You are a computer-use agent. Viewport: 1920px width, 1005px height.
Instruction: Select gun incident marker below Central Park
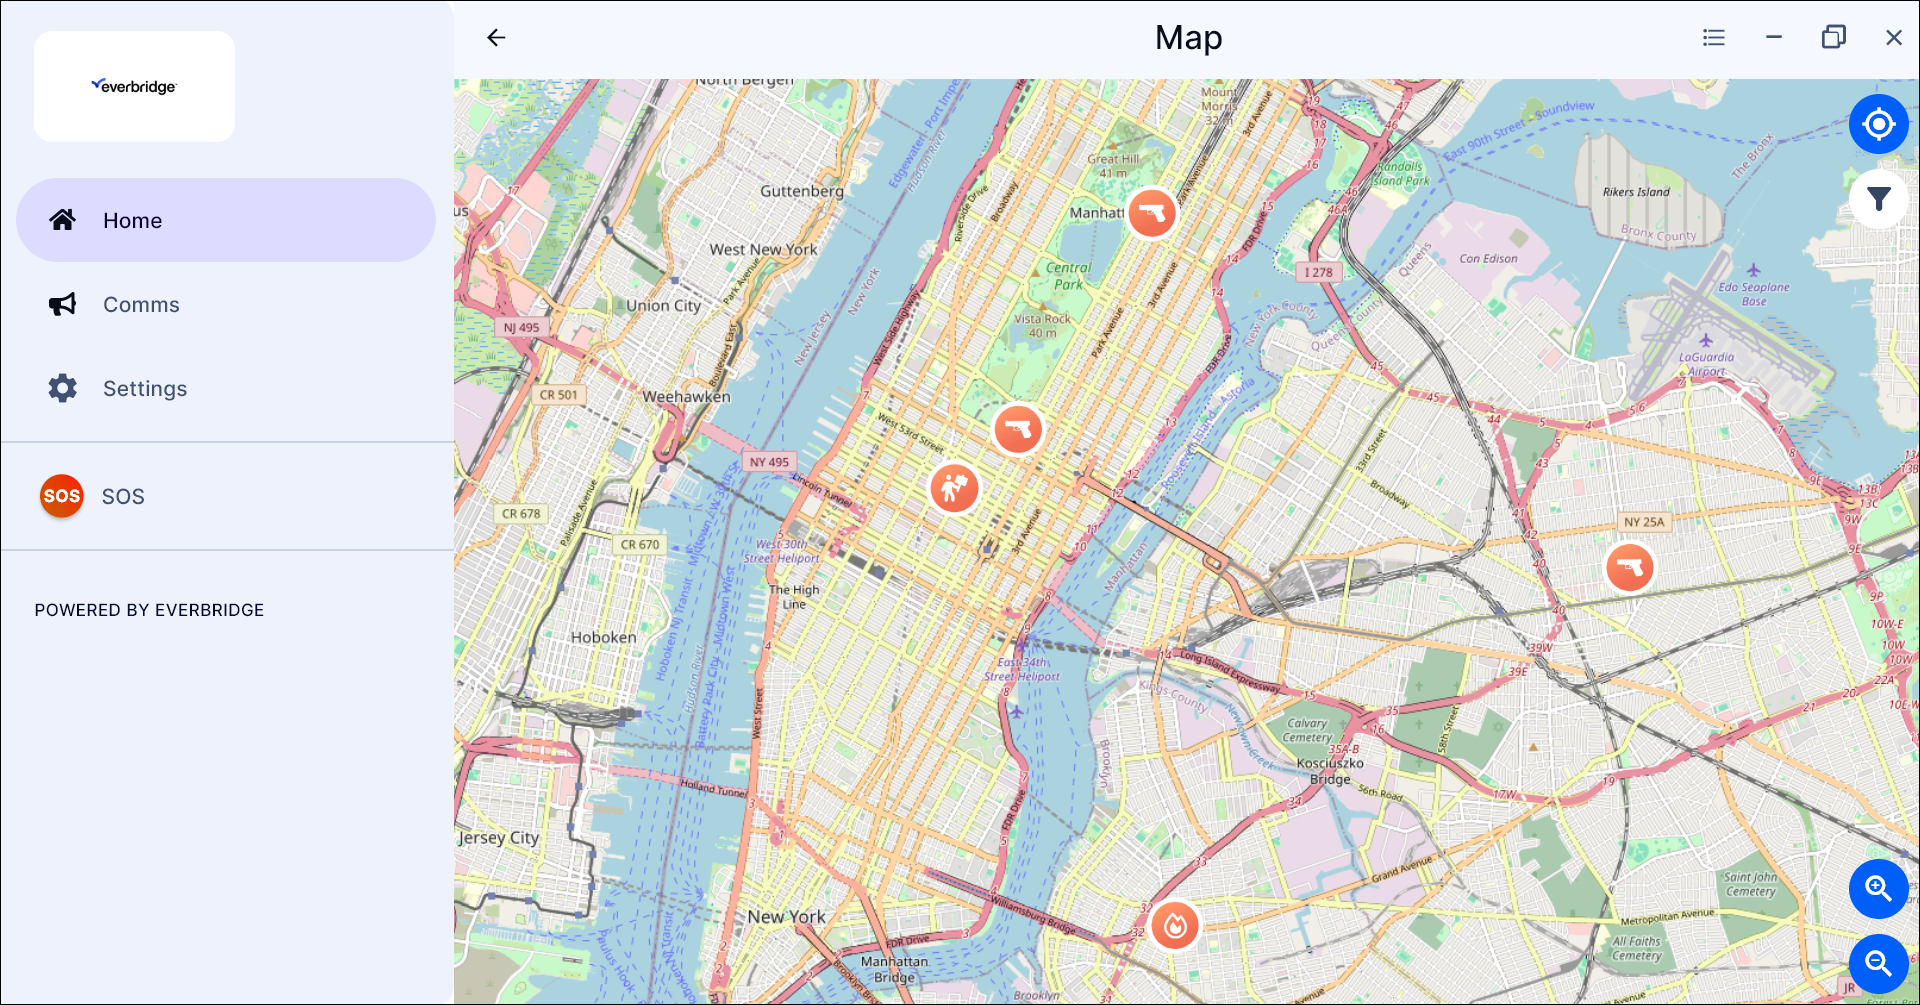coord(1017,429)
